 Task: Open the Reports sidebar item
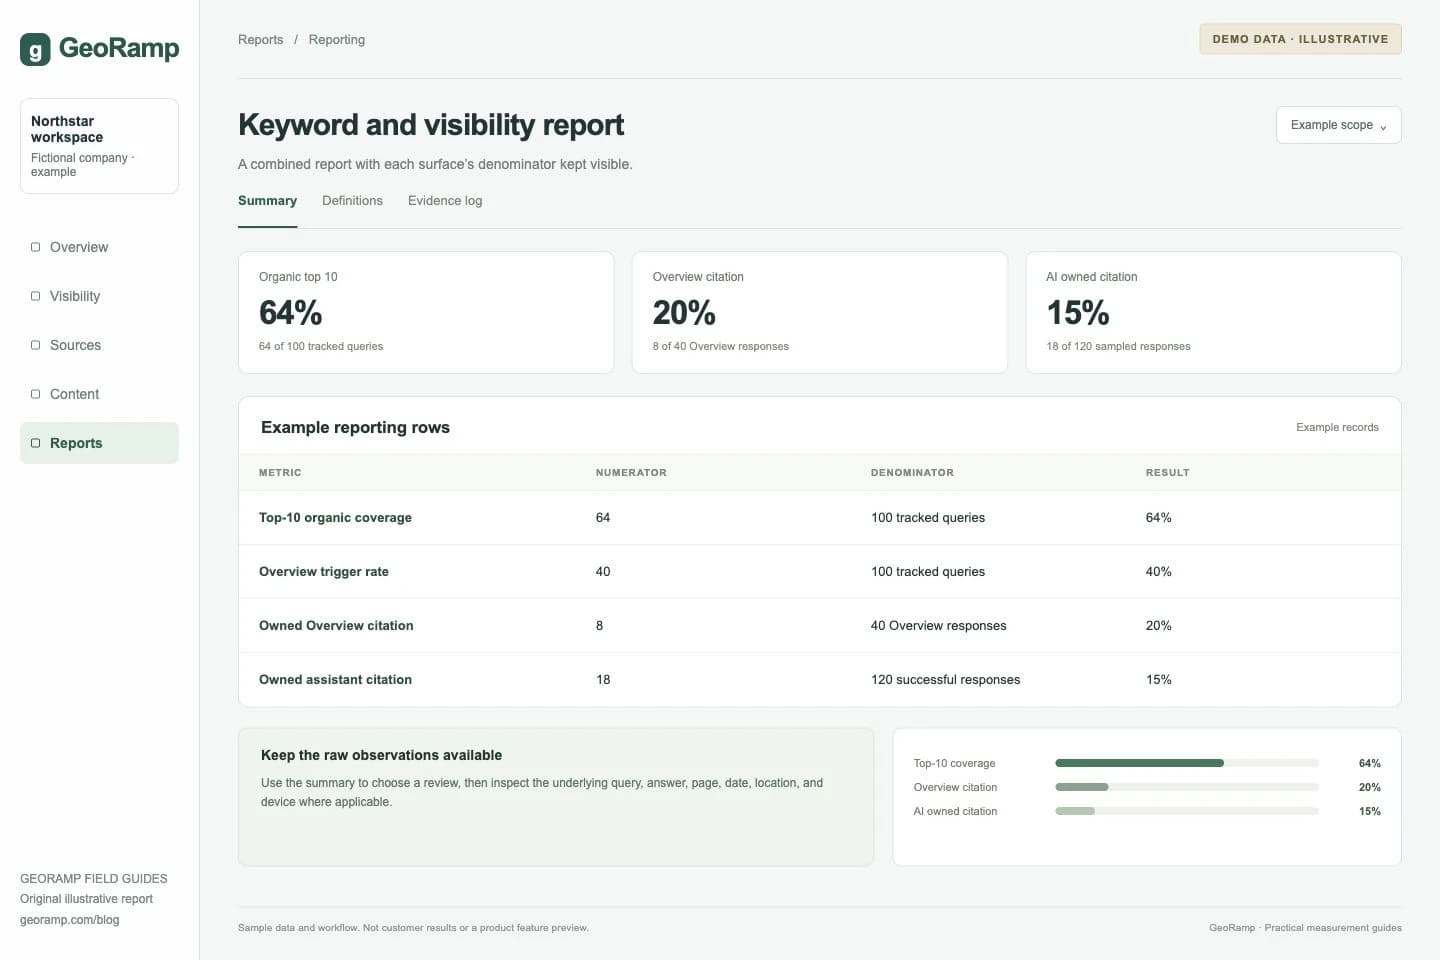pyautogui.click(x=99, y=443)
